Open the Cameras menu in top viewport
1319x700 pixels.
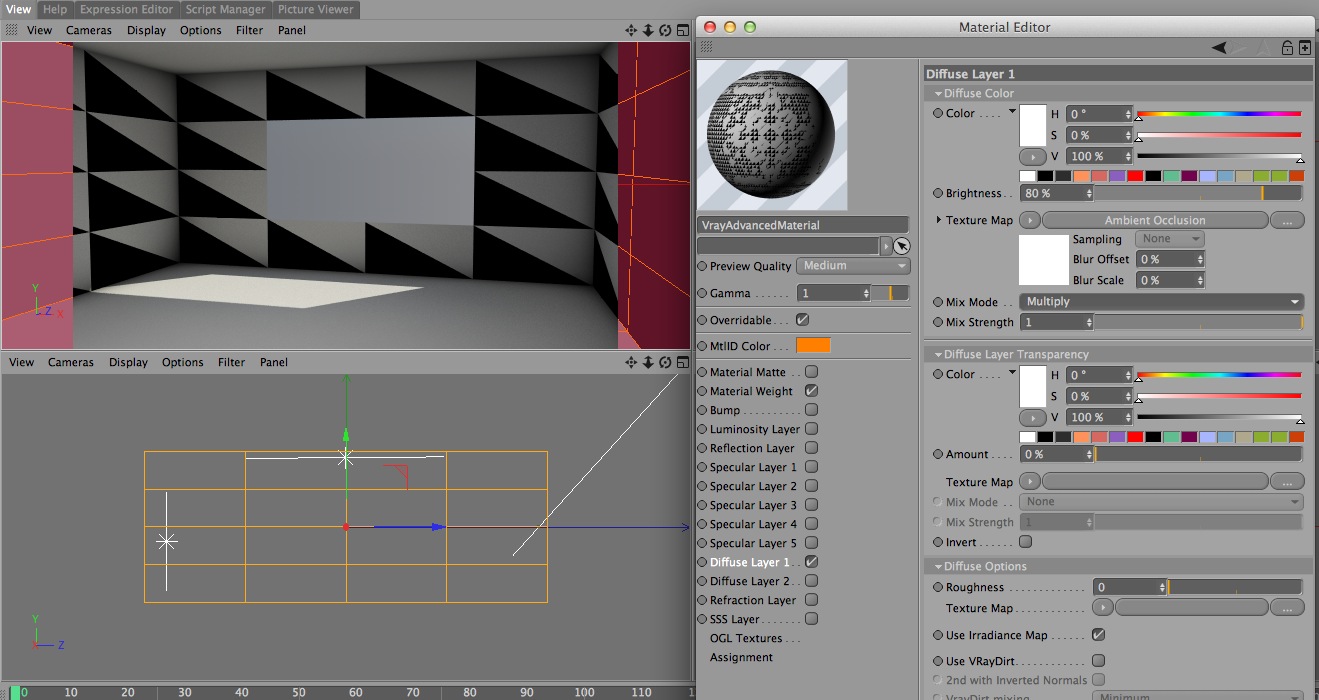89,30
